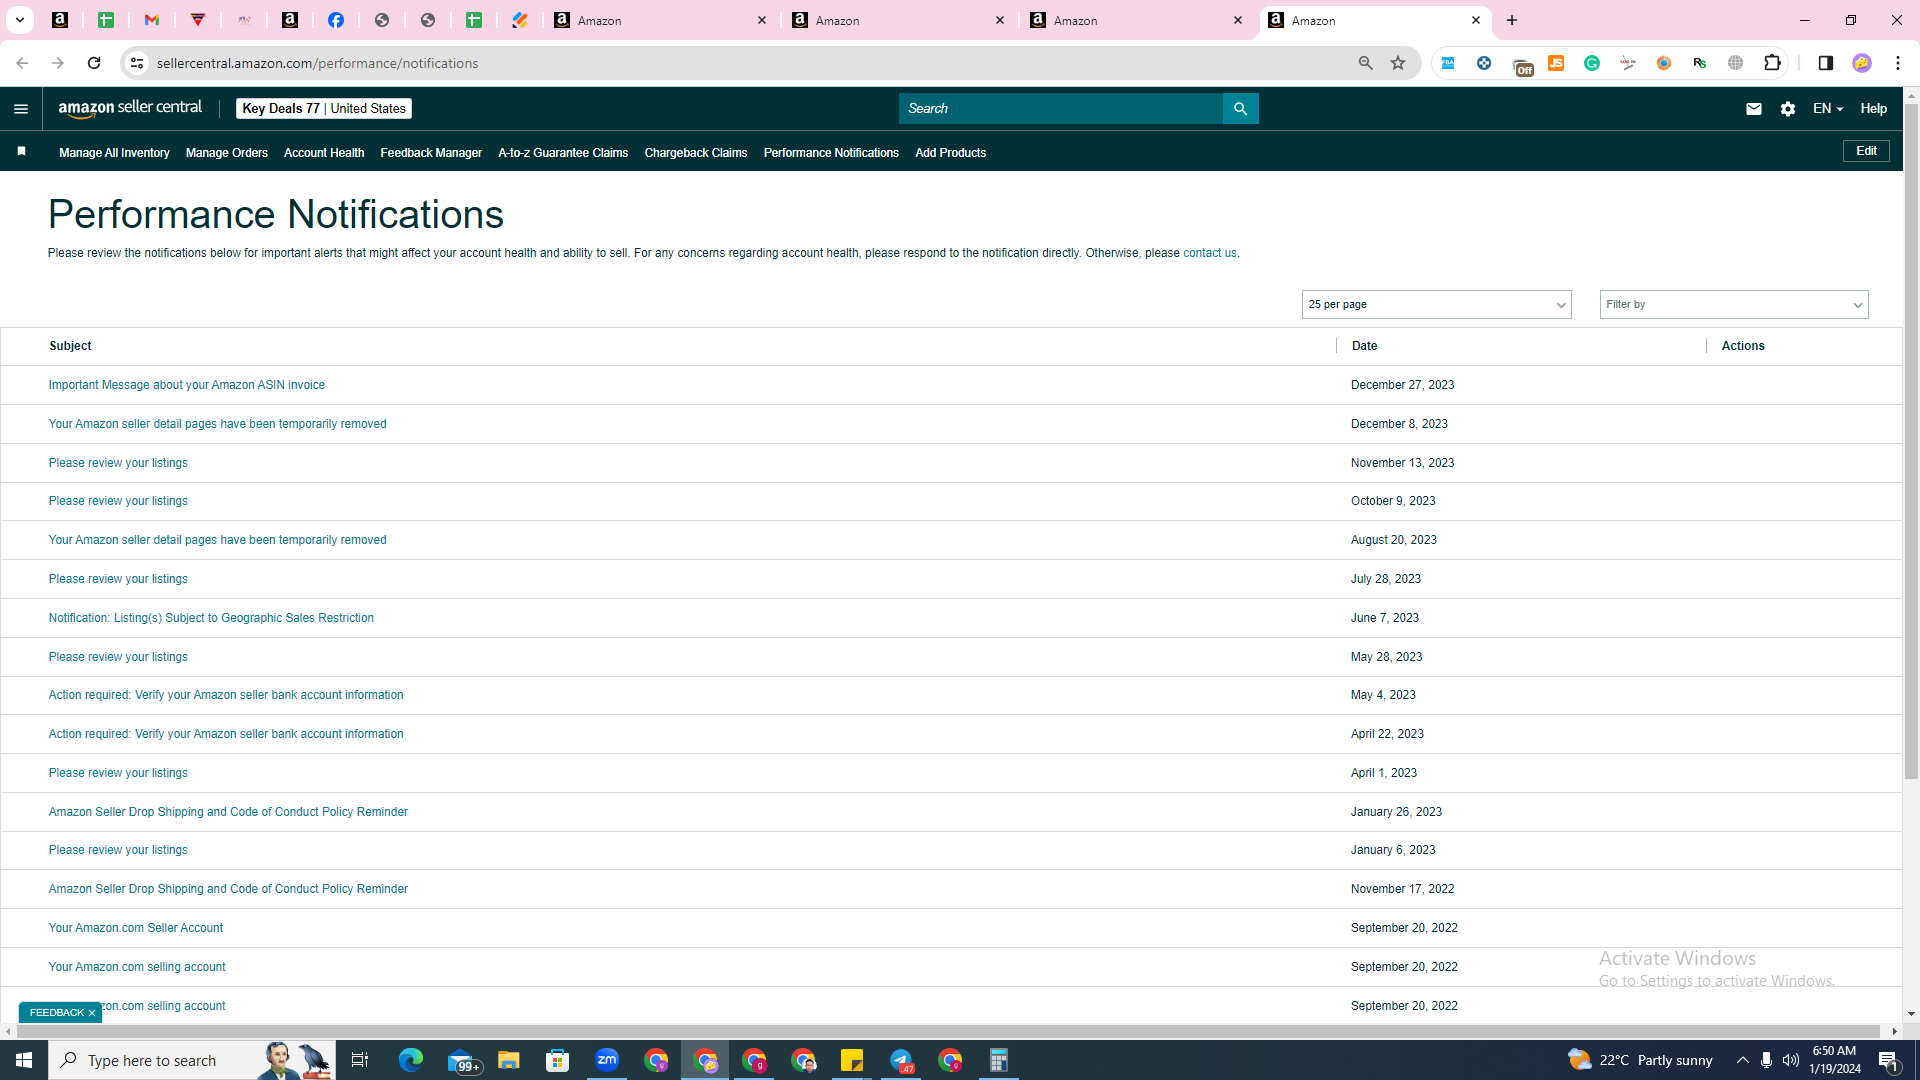The width and height of the screenshot is (1920, 1080).
Task: Open Microsoft Edge from the taskbar
Action: tap(411, 1060)
